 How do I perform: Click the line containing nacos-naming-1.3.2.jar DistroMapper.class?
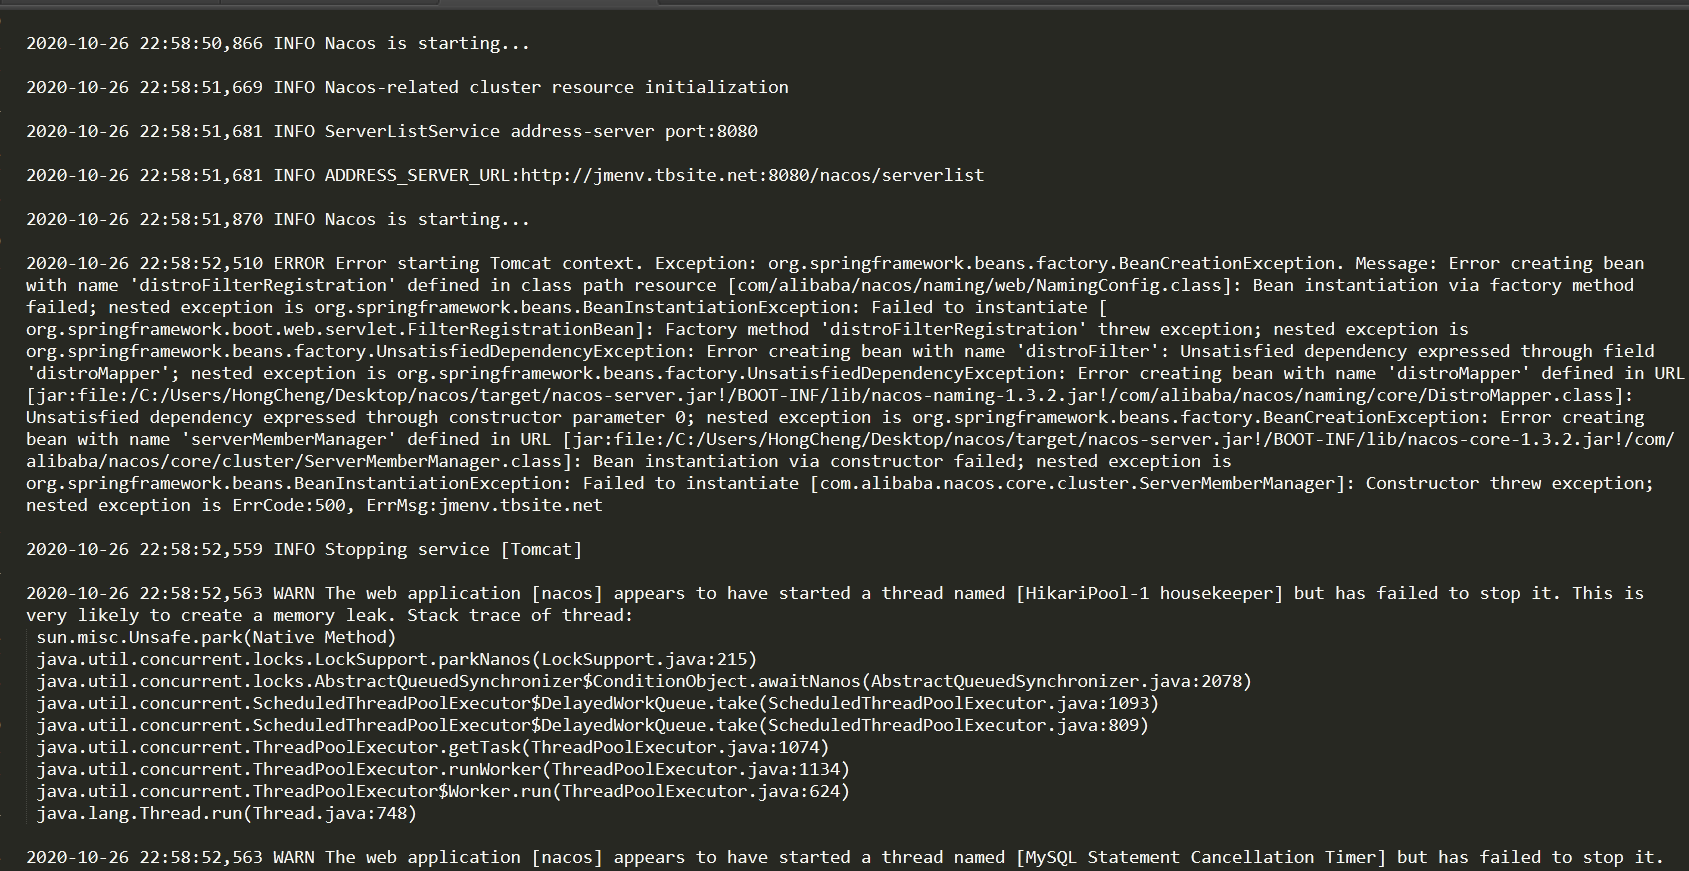[830, 395]
